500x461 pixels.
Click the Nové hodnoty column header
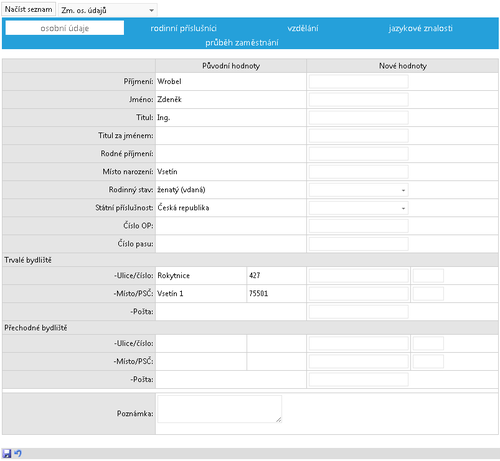pyautogui.click(x=403, y=66)
